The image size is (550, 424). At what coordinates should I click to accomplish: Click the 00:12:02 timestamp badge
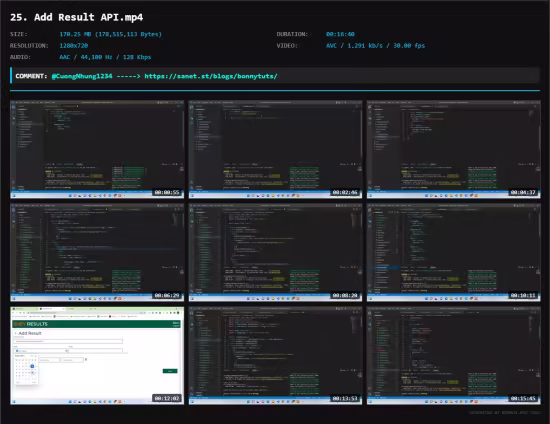tap(167, 398)
